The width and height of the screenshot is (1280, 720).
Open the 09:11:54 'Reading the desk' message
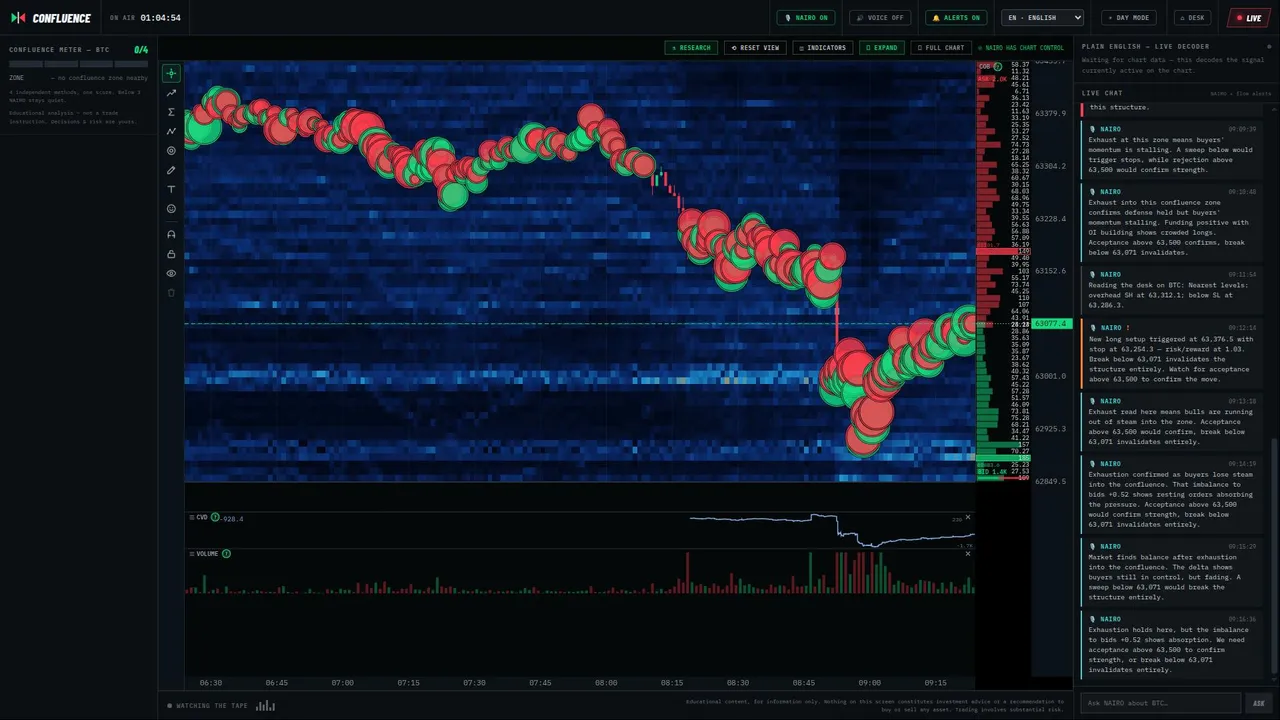point(1170,289)
